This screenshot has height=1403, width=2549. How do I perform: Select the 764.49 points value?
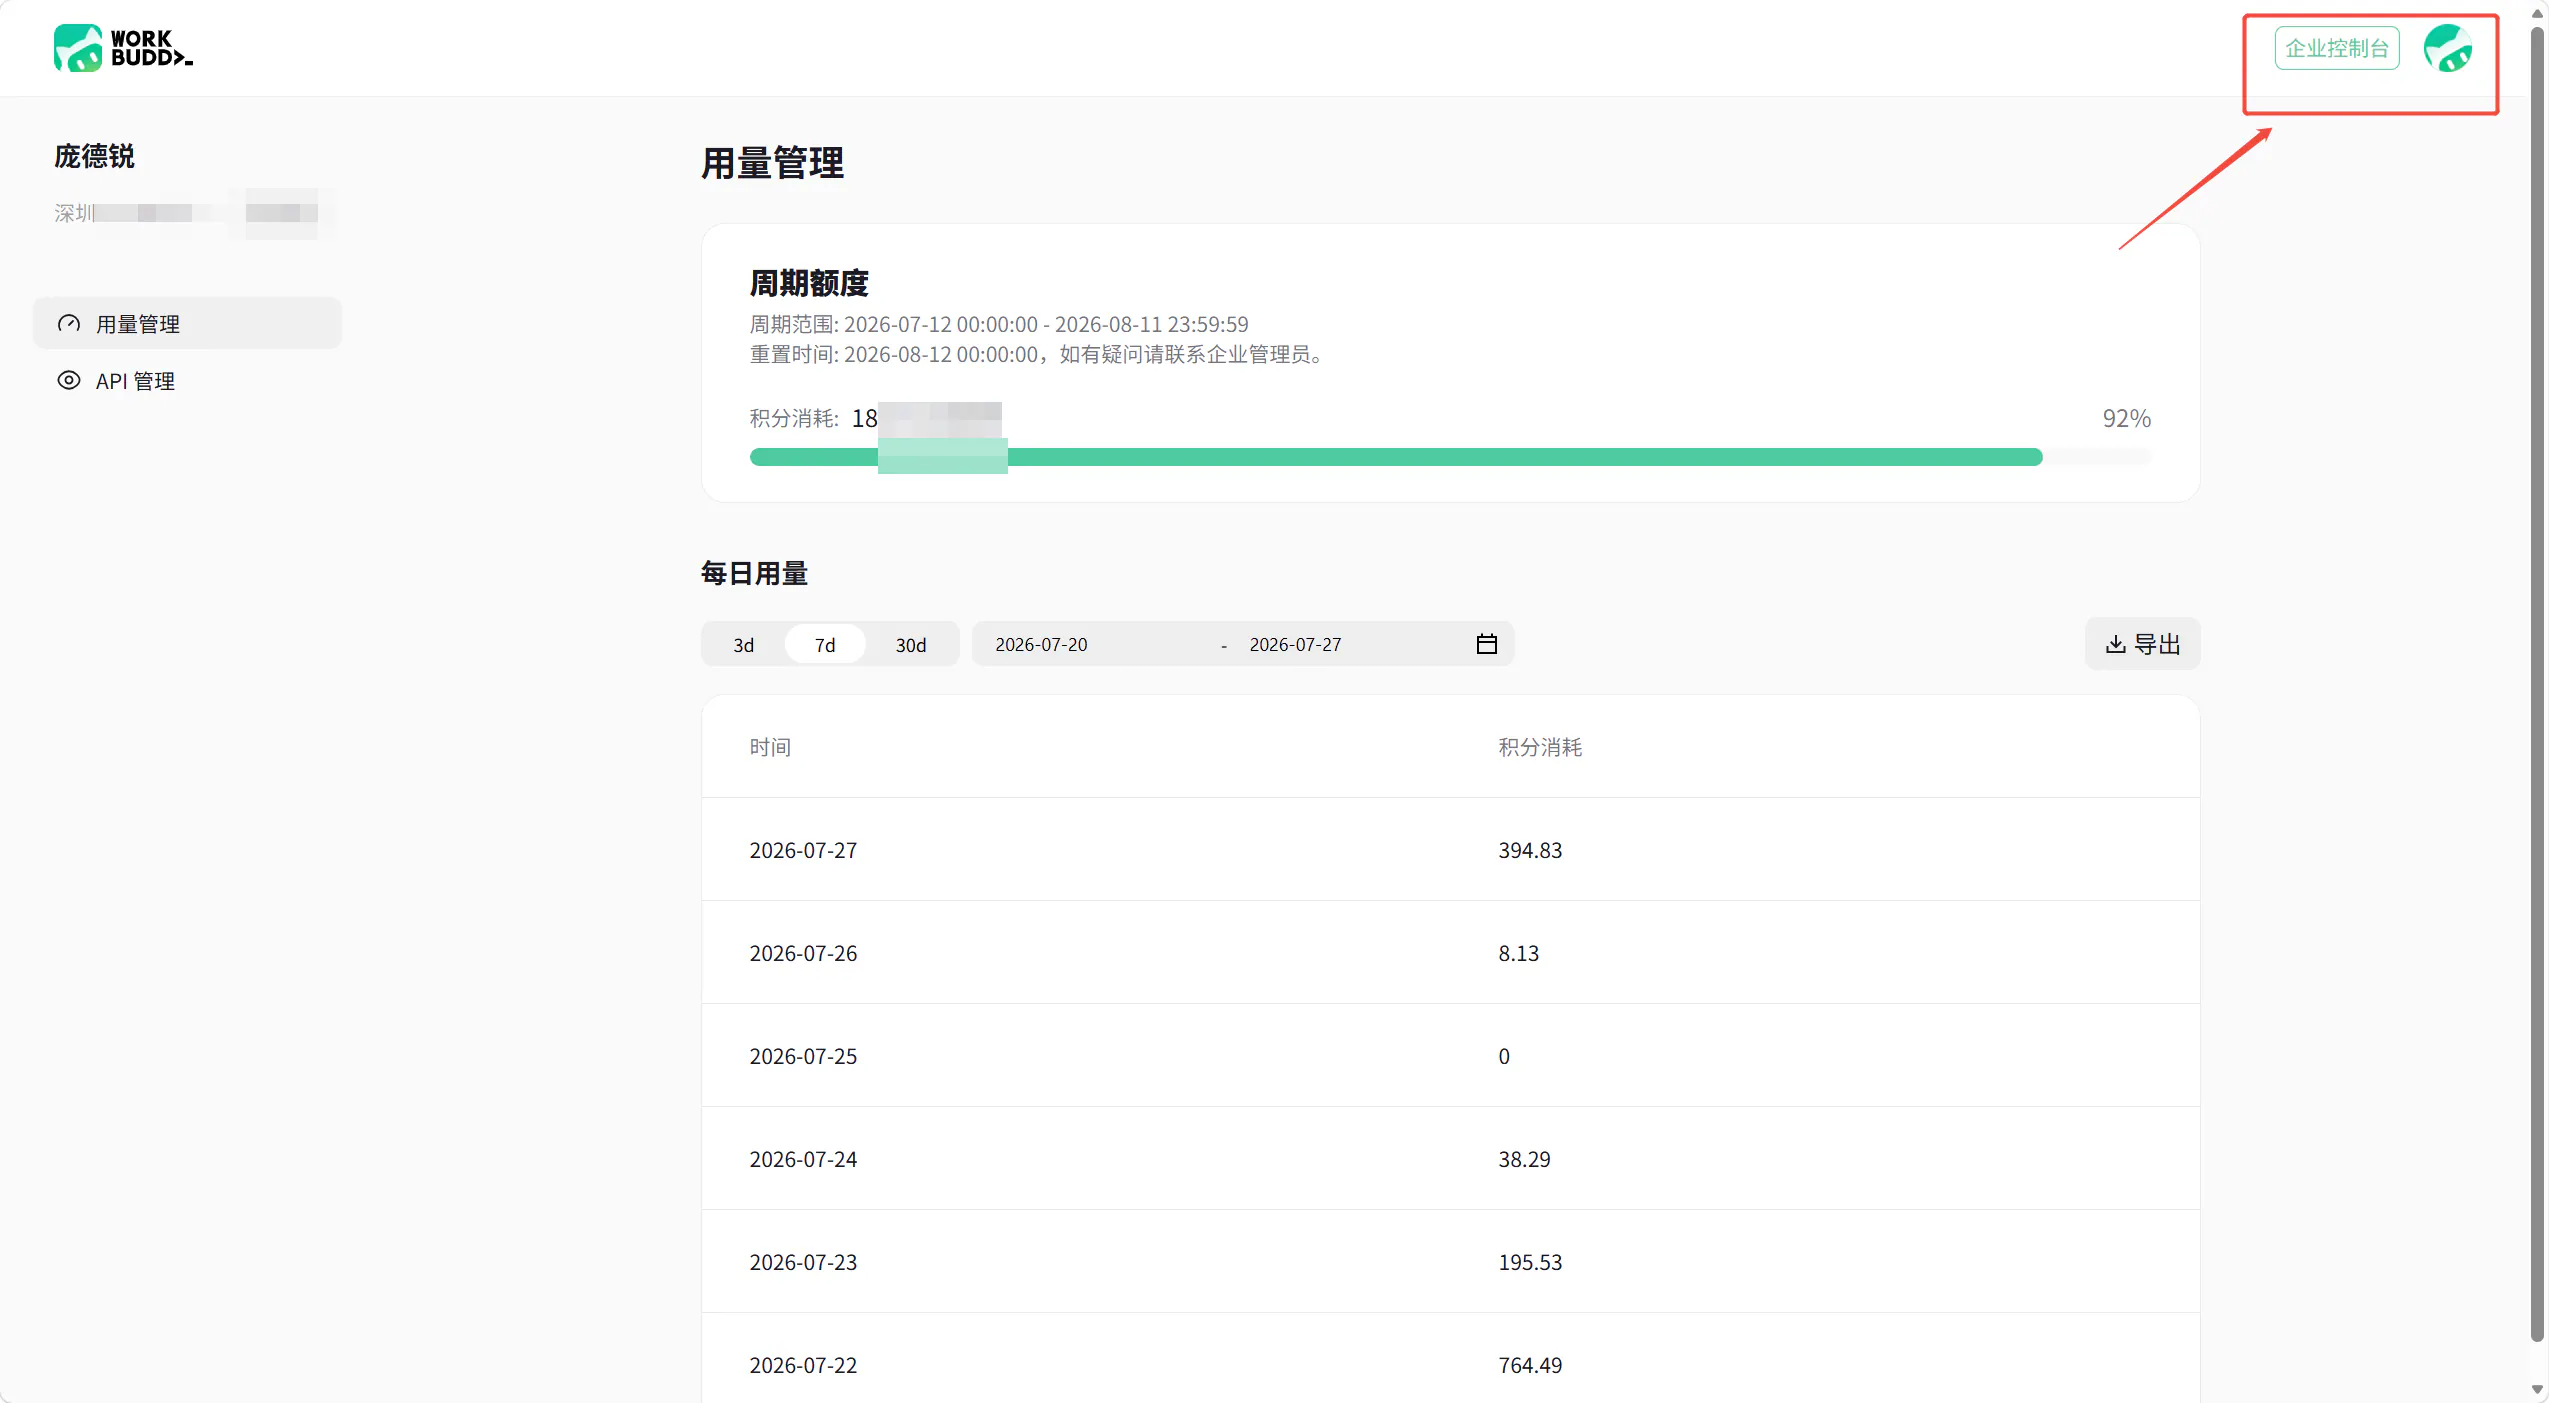pos(1530,1365)
